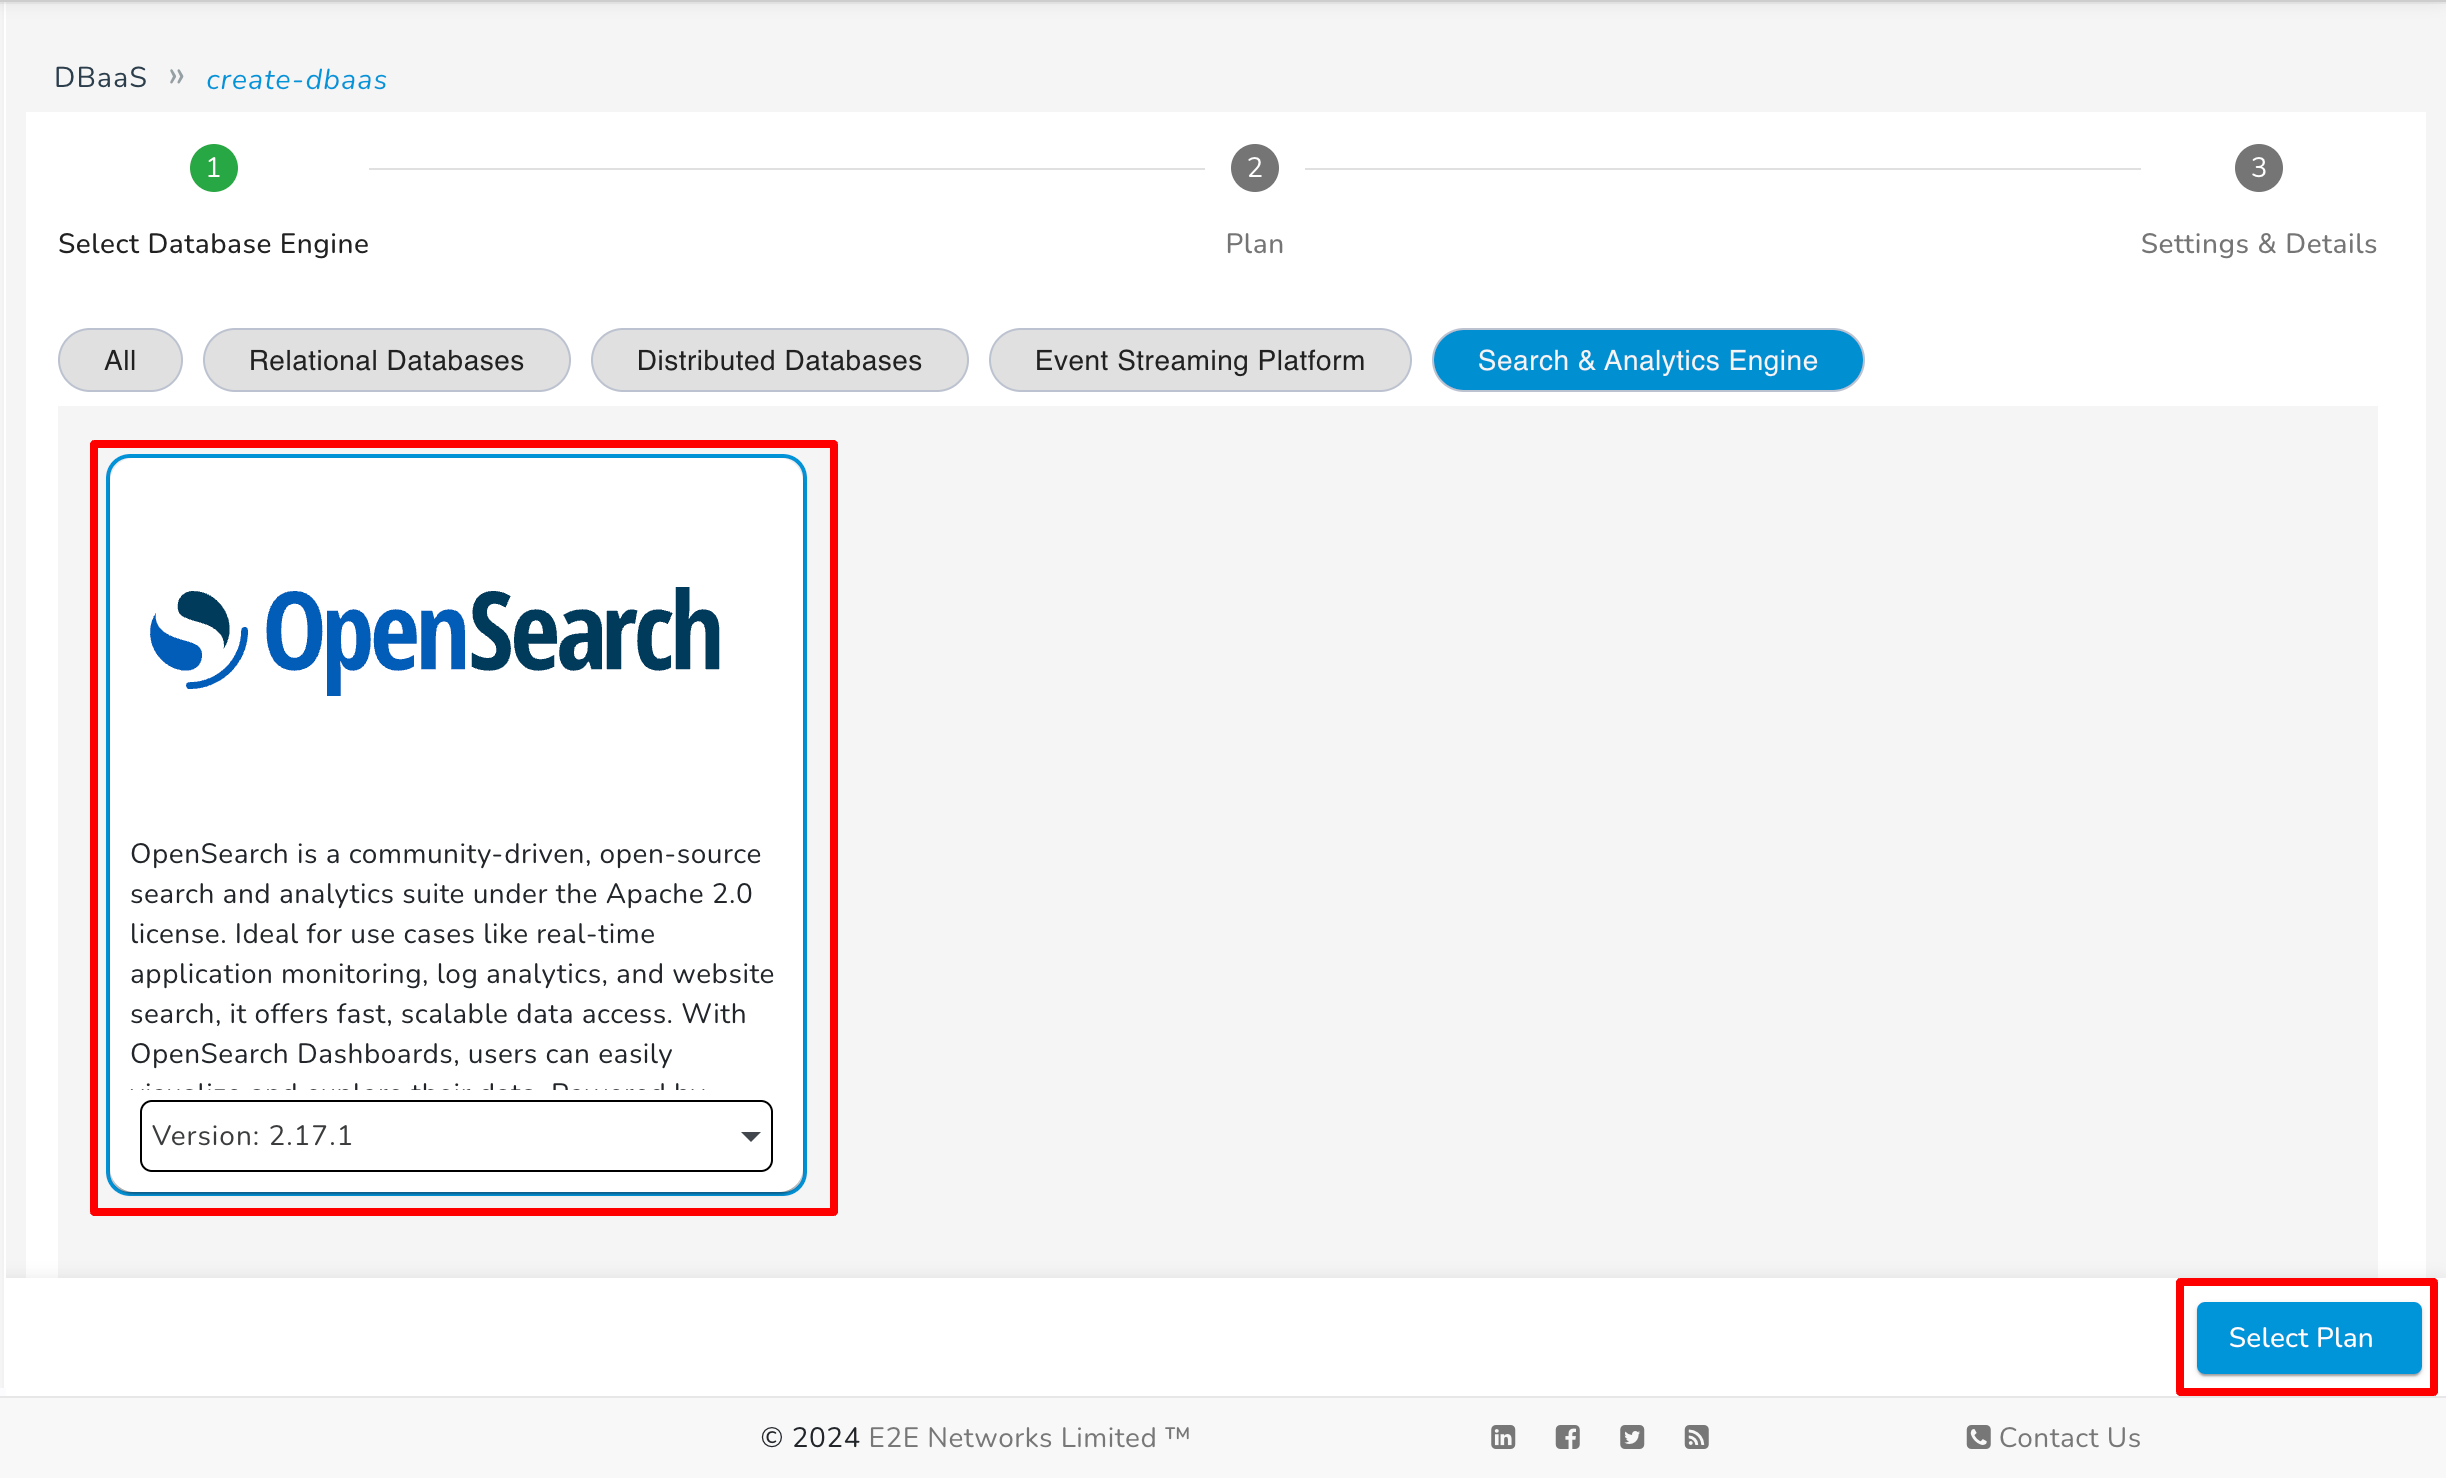Open the RSS feed footer icon

(1696, 1437)
